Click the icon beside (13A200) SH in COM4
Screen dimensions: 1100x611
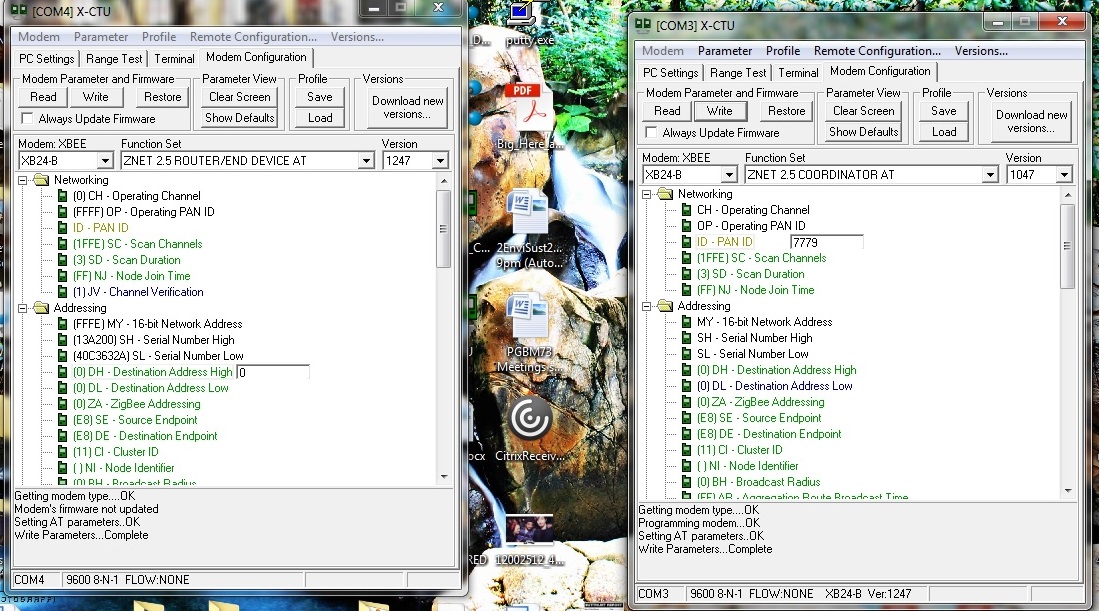[x=62, y=340]
